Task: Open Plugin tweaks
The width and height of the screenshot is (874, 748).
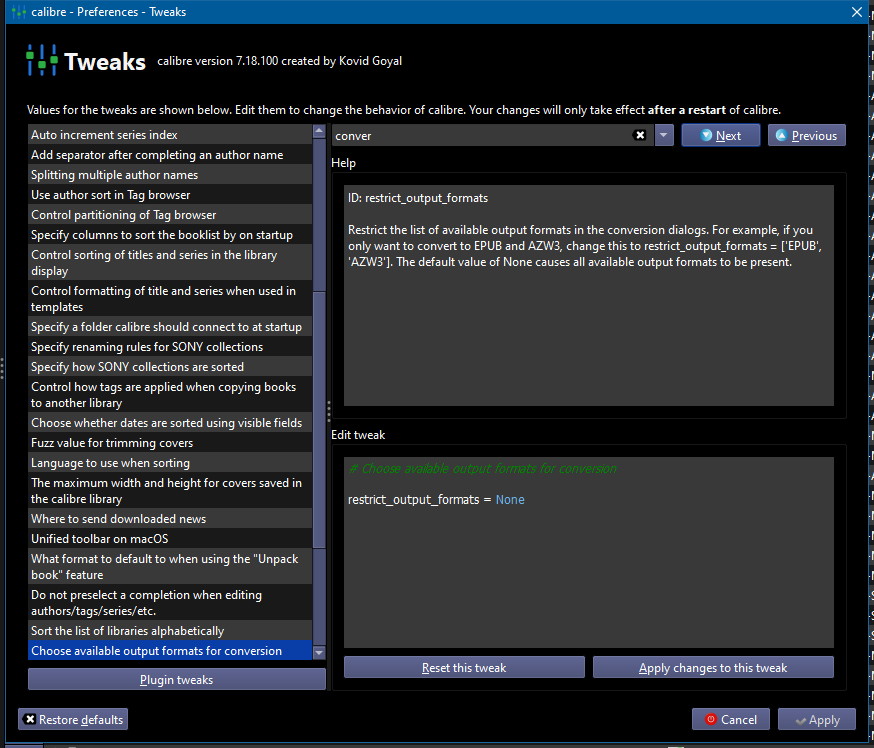Action: pyautogui.click(x=177, y=679)
